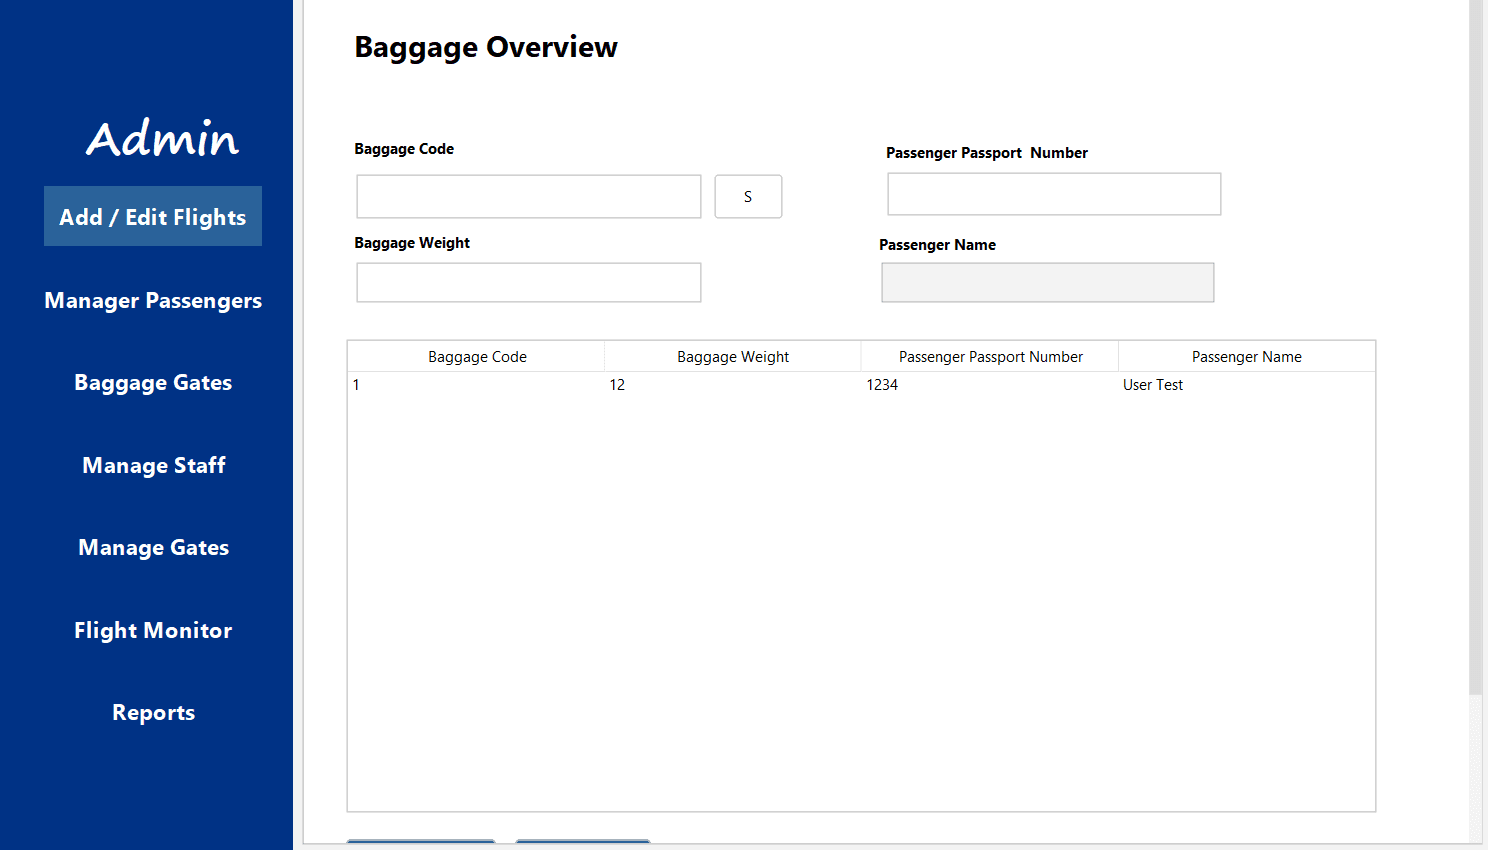Click the S search button beside Baggage Code
The height and width of the screenshot is (850, 1488).
tap(747, 196)
